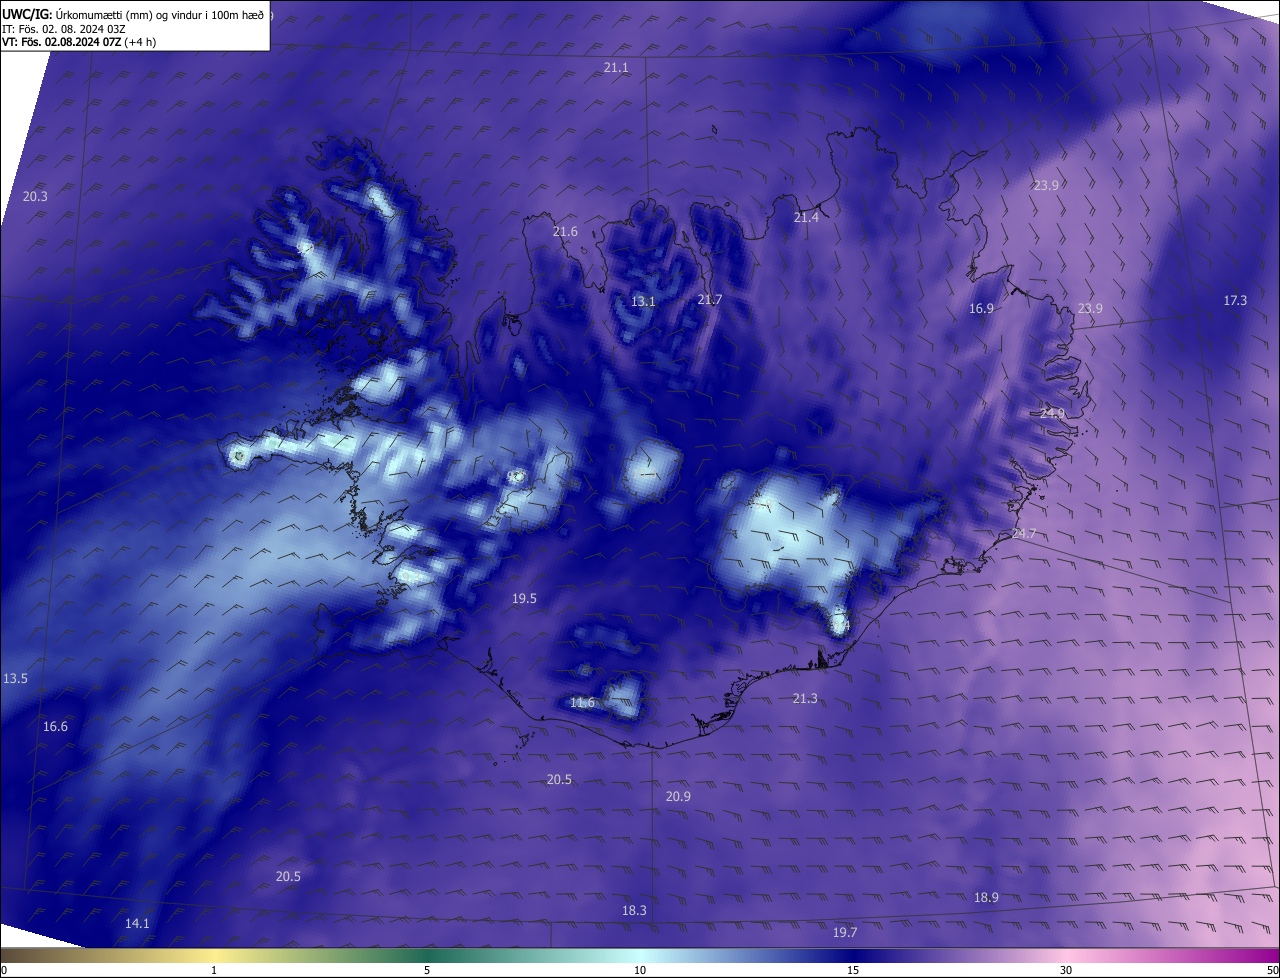Select the color scale tick labeled 30
Image resolution: width=1280 pixels, height=978 pixels.
point(1066,970)
